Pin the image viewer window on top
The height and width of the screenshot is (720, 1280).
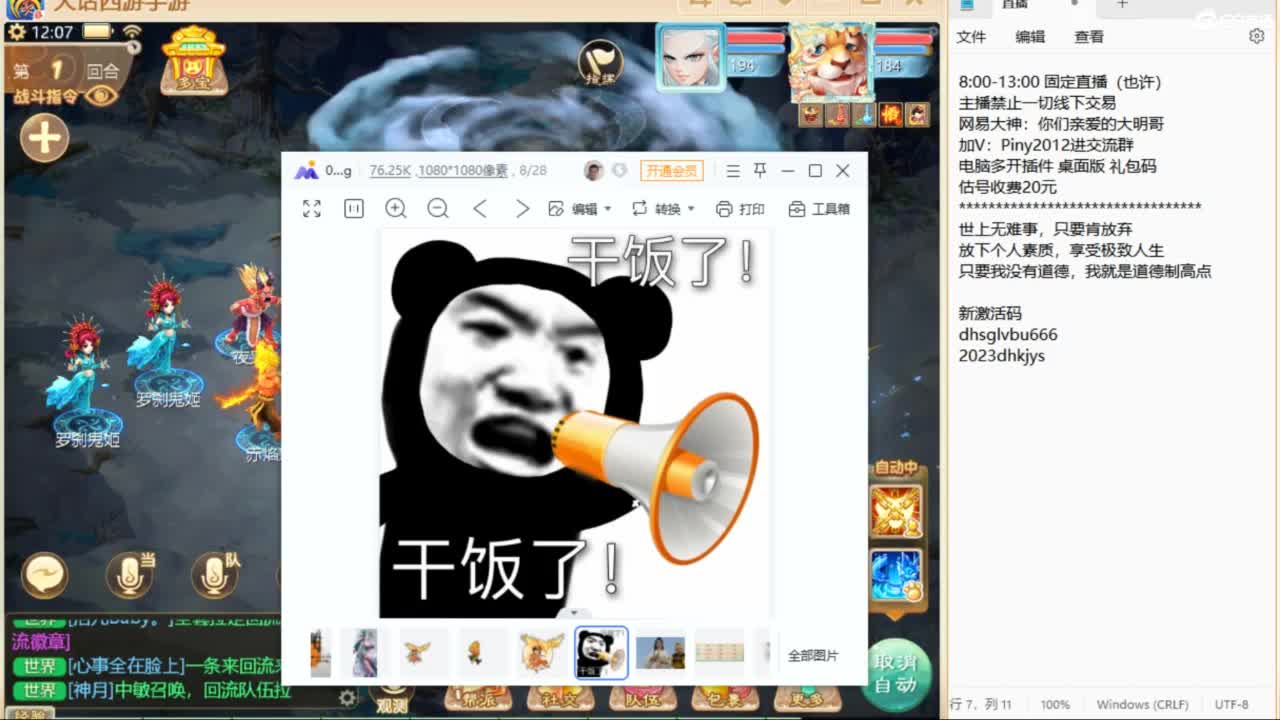tap(760, 171)
